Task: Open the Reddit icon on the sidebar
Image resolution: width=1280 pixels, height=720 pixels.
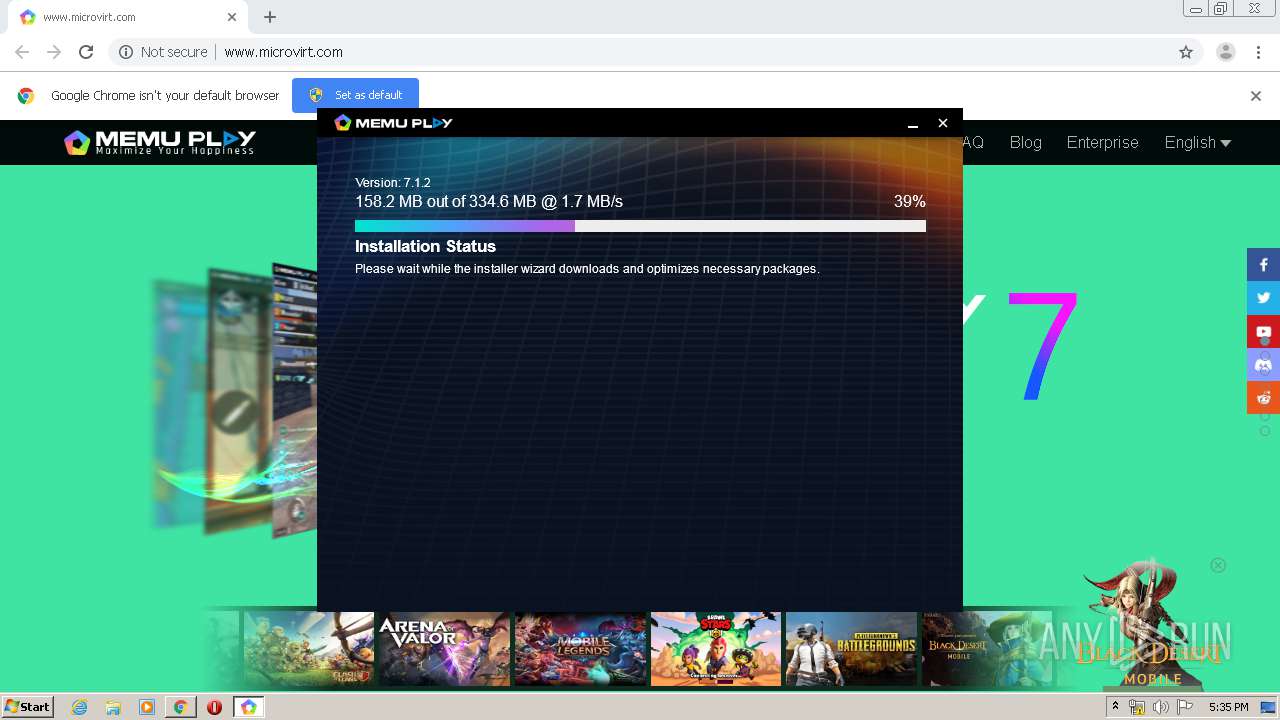Action: [1263, 397]
